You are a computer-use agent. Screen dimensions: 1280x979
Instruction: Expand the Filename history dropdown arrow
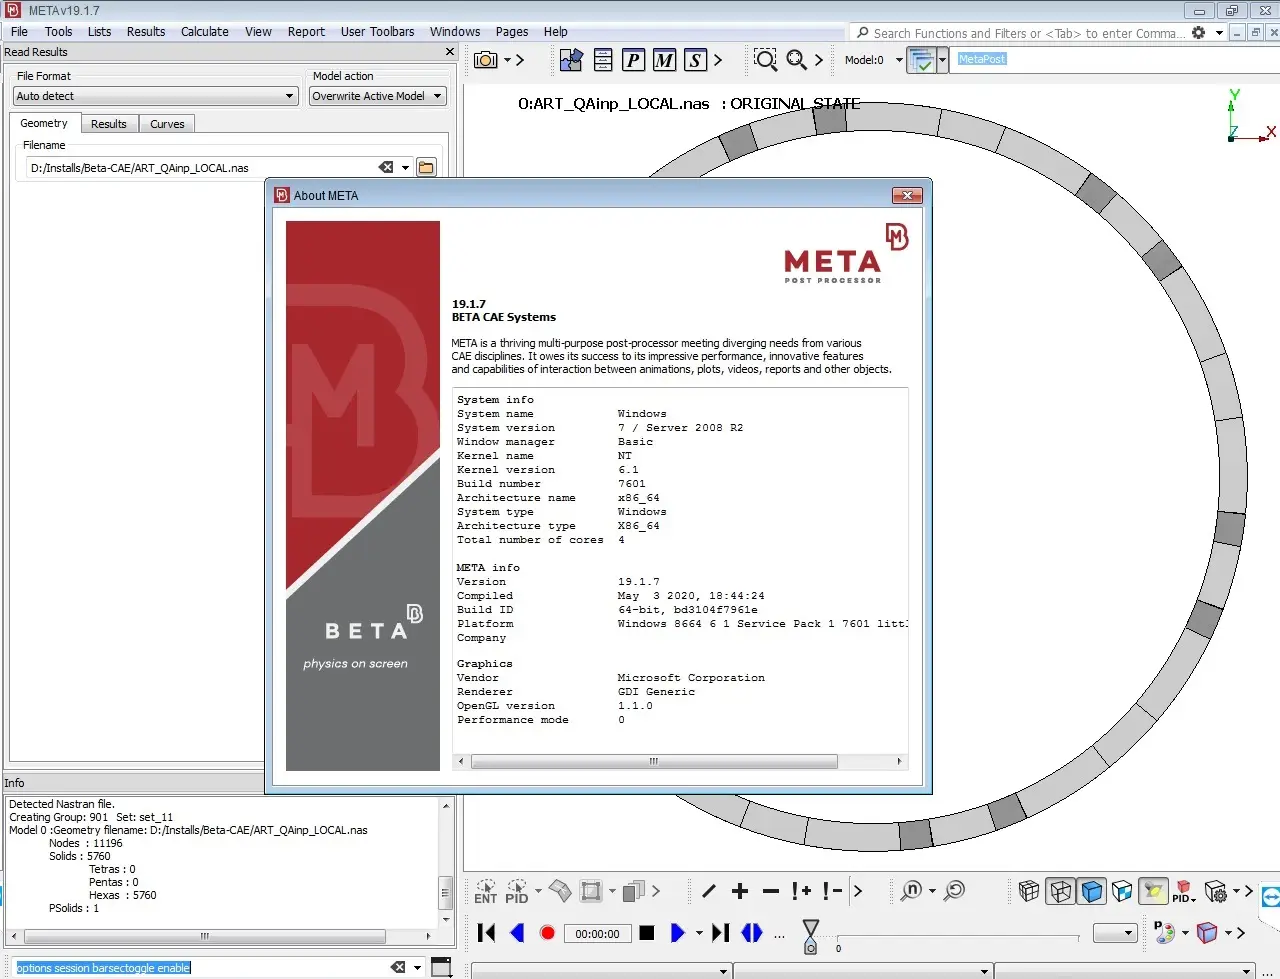coord(405,168)
